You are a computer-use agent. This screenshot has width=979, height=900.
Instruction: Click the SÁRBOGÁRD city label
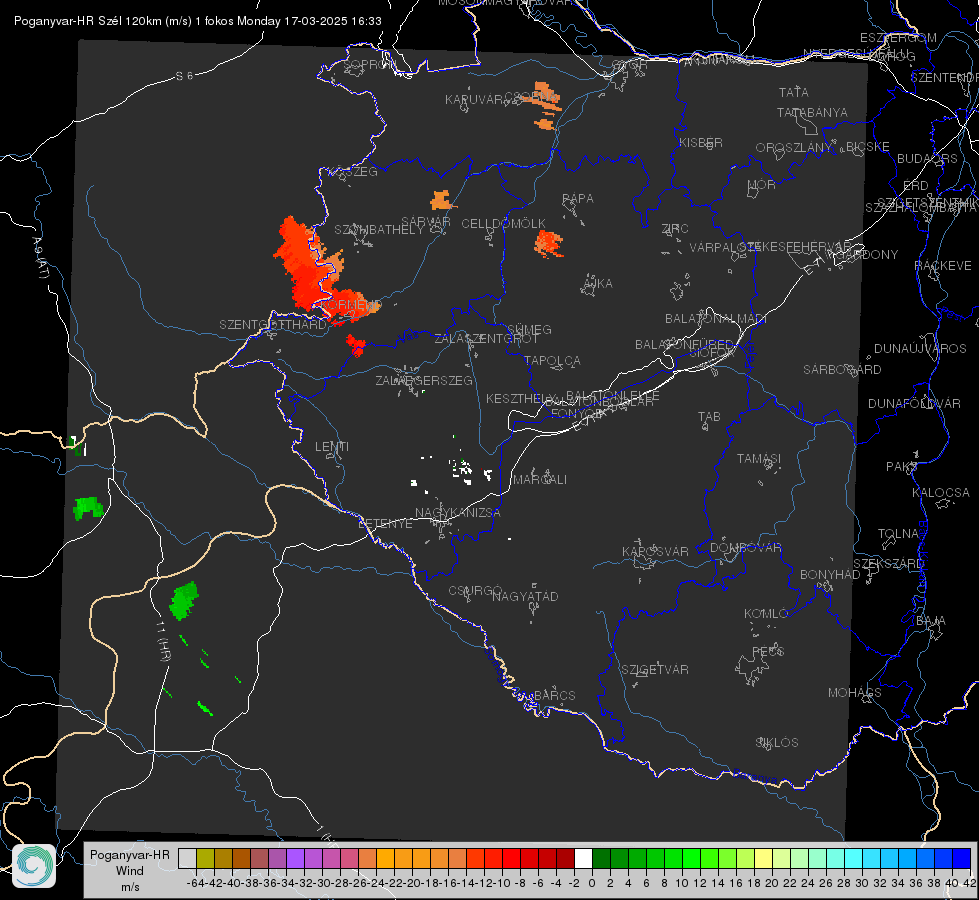pos(842,370)
